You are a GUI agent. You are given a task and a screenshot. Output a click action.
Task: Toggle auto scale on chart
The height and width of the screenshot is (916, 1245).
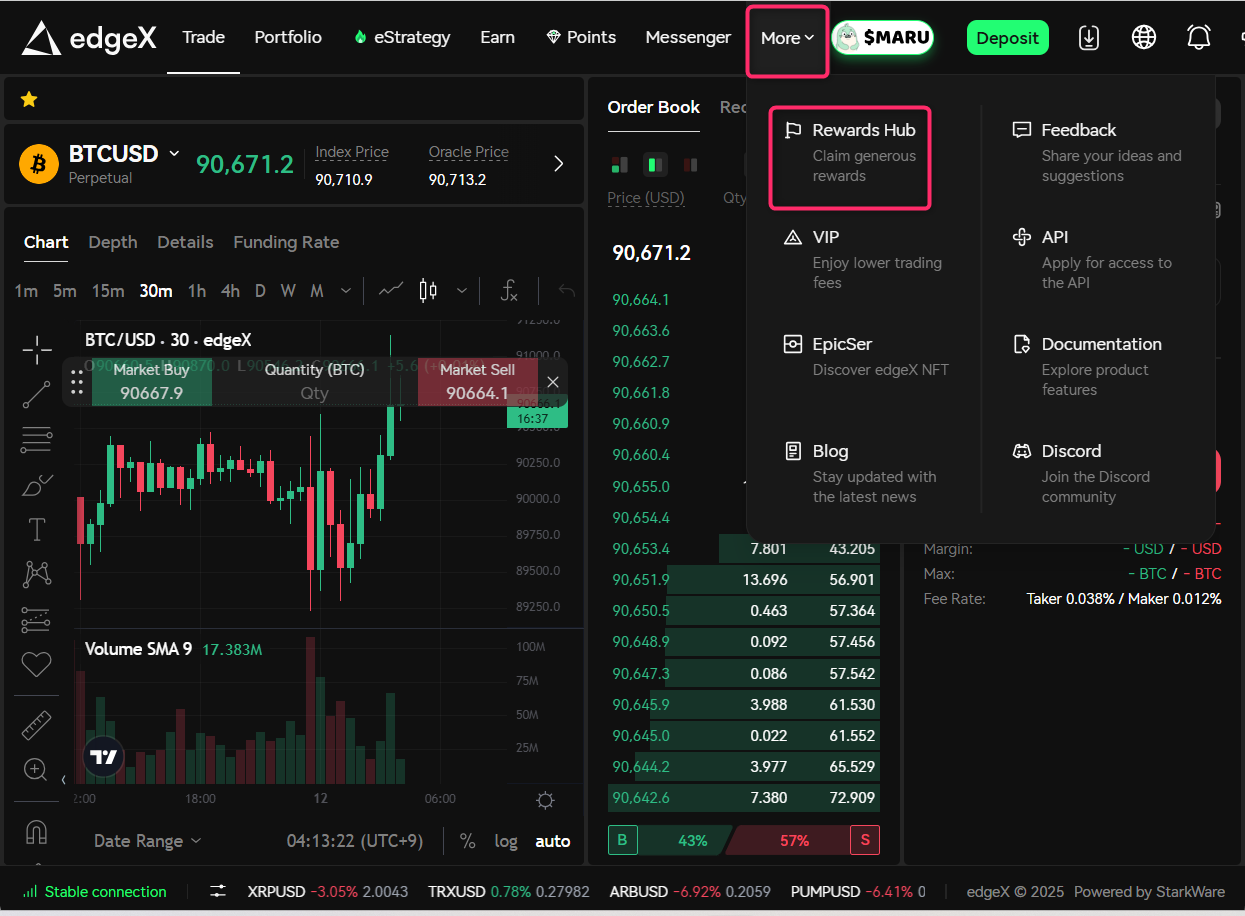pyautogui.click(x=552, y=841)
